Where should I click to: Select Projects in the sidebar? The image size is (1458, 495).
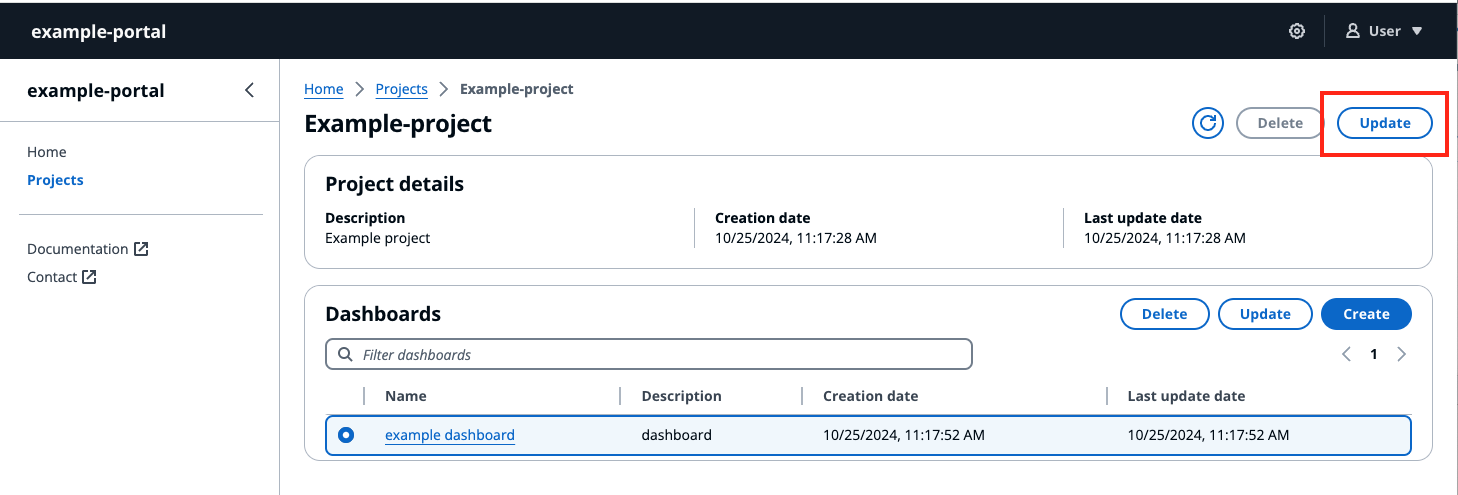click(55, 180)
